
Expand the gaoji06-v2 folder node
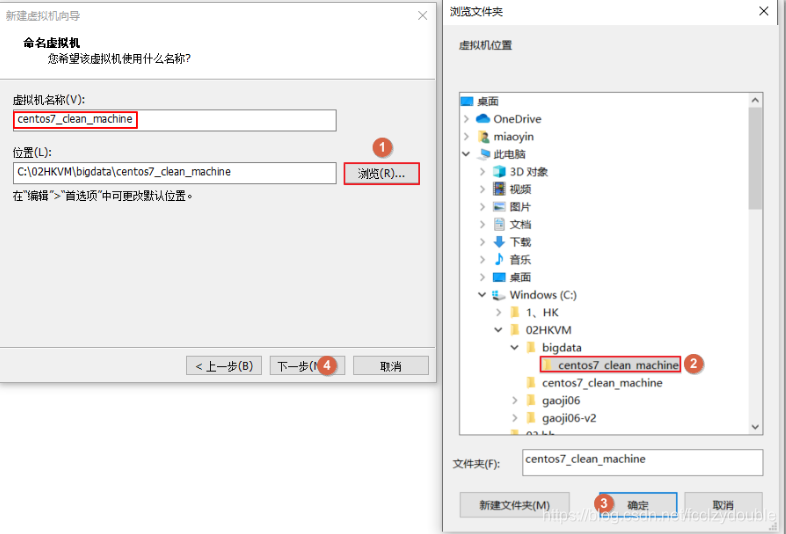514,418
